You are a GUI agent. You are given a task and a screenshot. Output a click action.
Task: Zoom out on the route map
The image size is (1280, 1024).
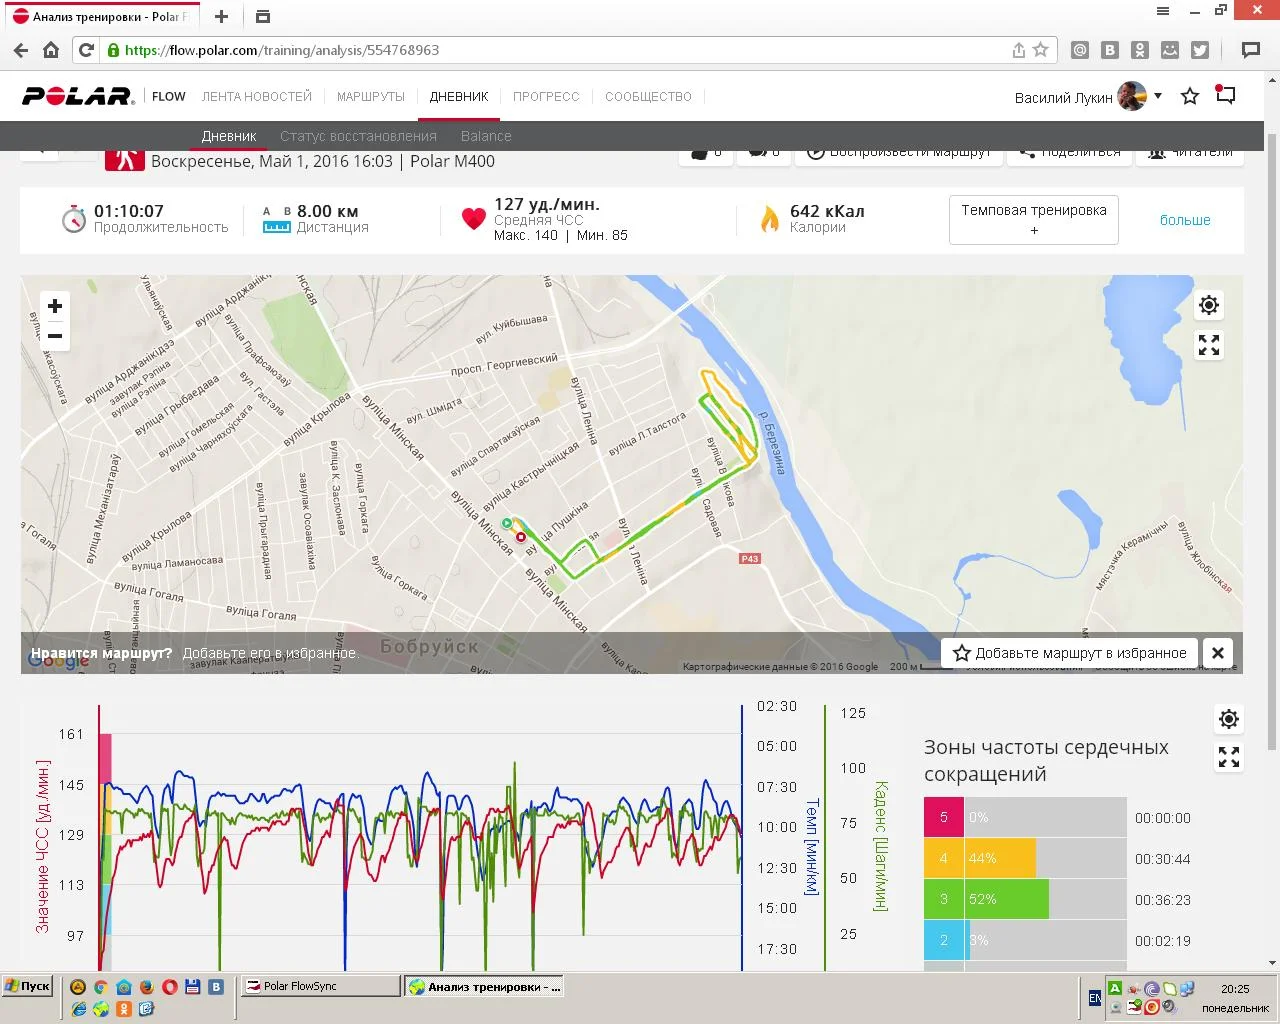tap(55, 336)
